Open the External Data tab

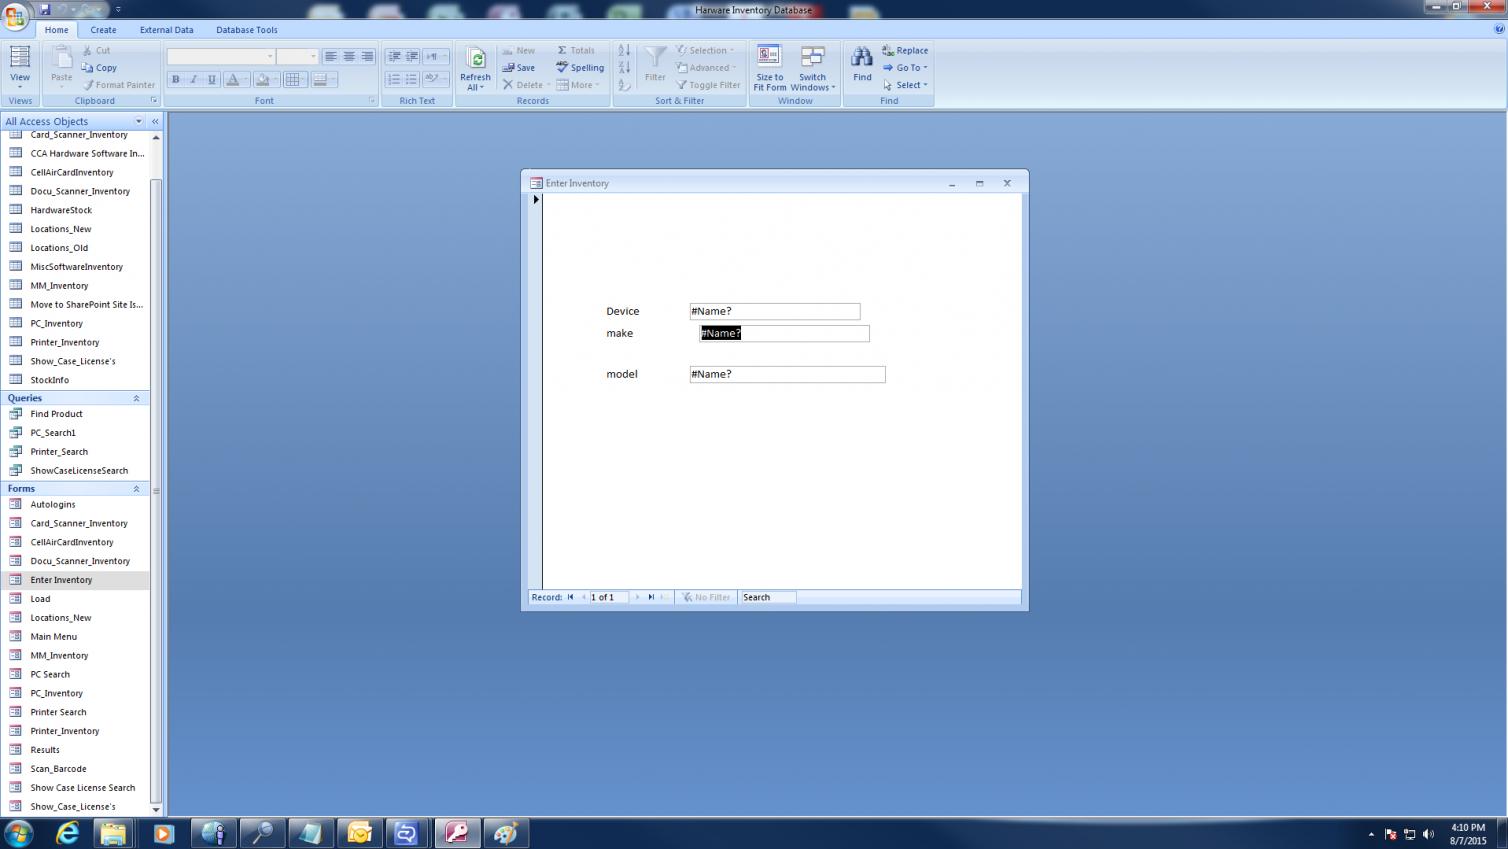click(167, 30)
